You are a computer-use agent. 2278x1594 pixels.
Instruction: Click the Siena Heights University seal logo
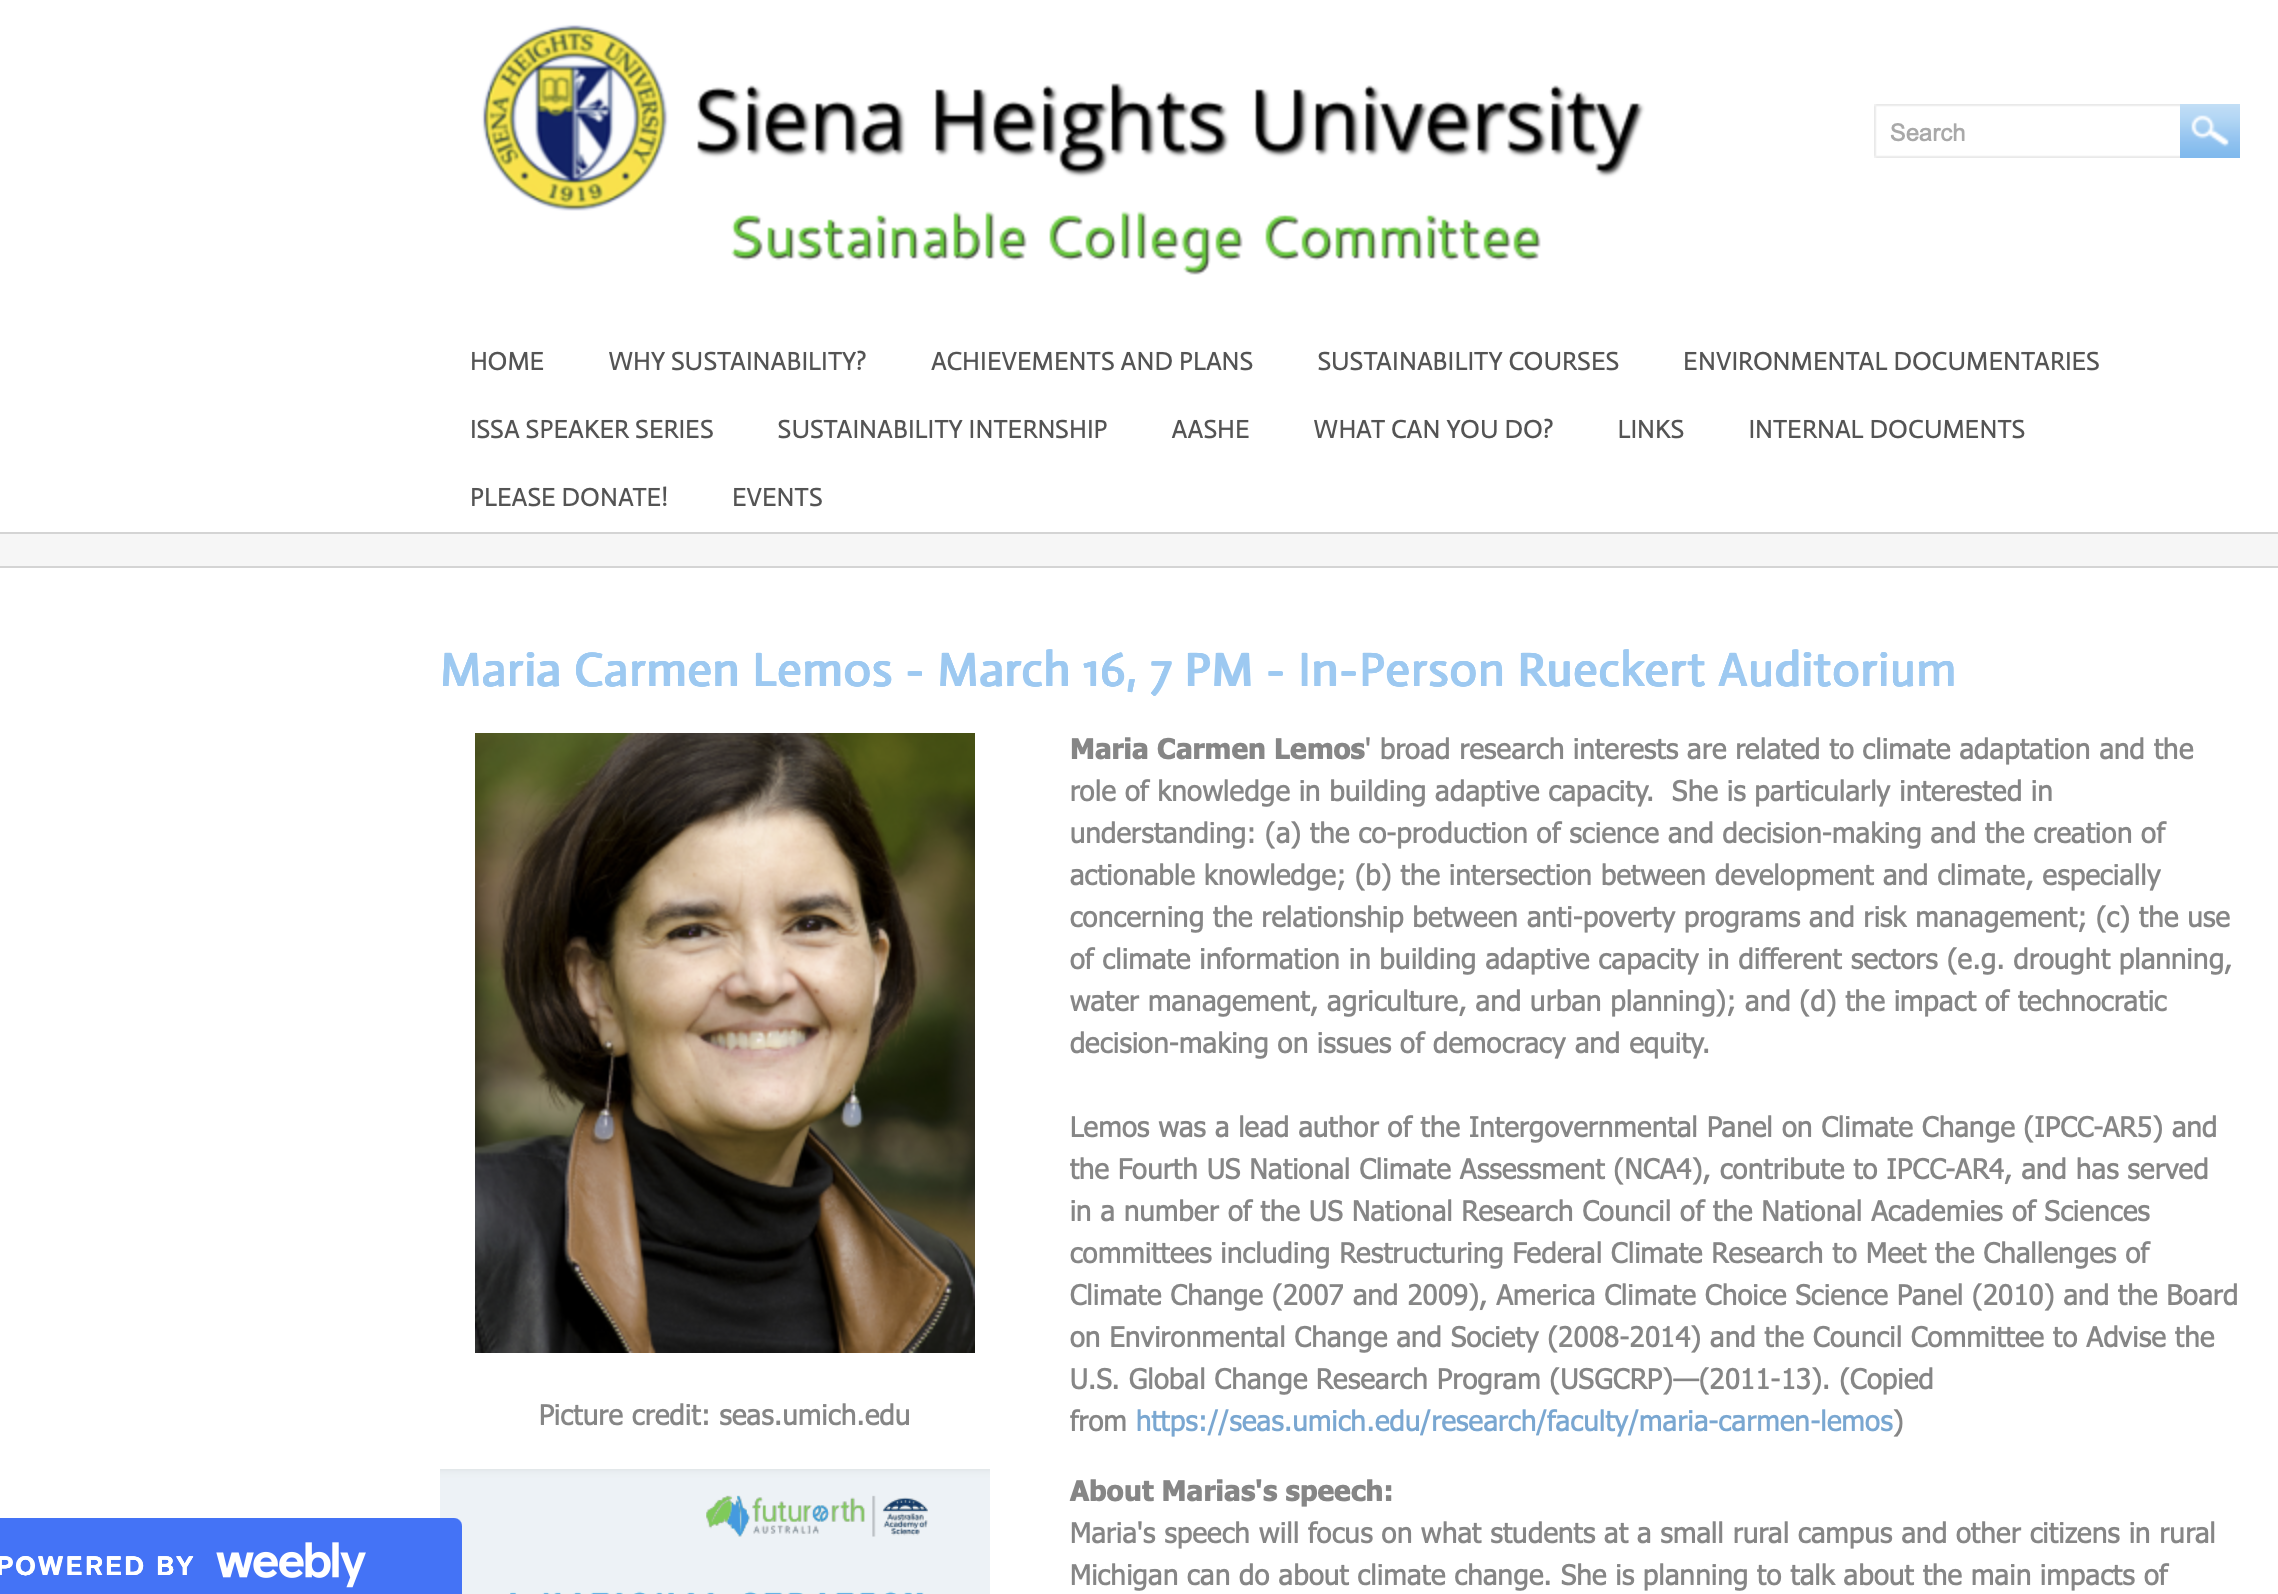(575, 117)
